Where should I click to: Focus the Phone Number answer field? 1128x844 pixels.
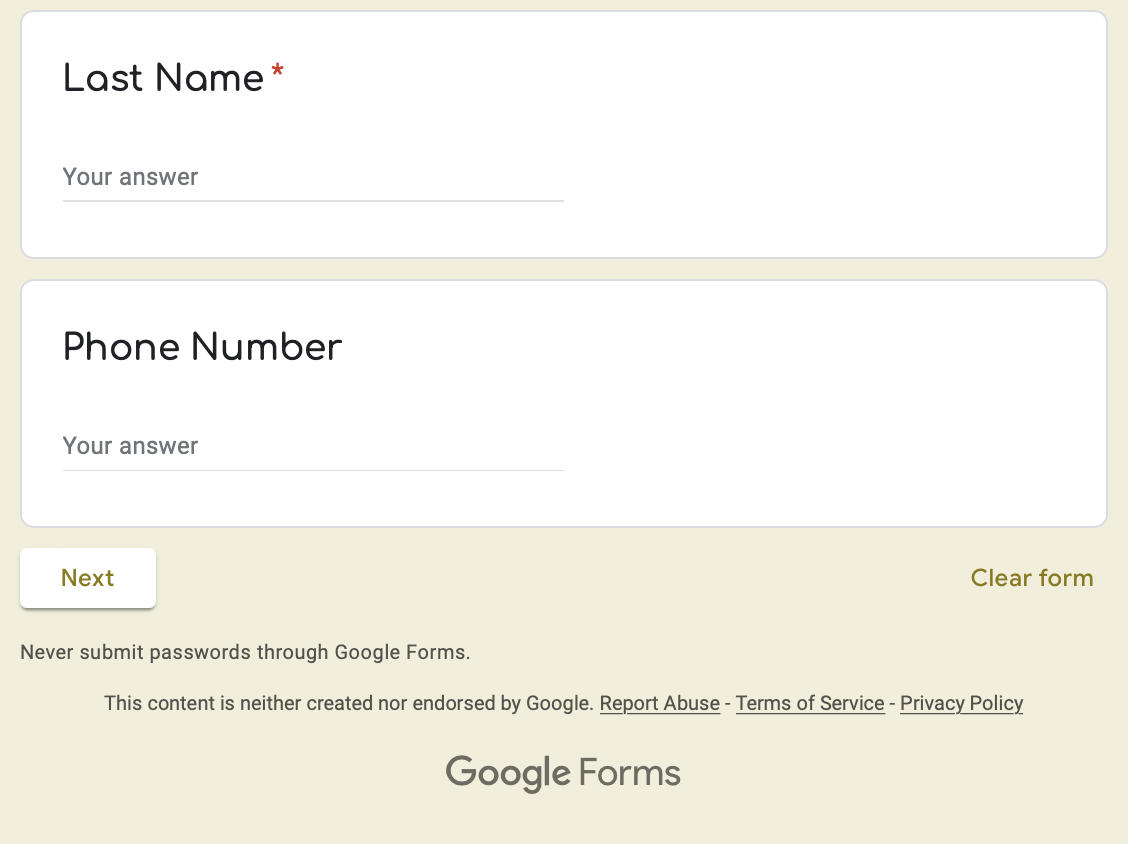pos(313,446)
